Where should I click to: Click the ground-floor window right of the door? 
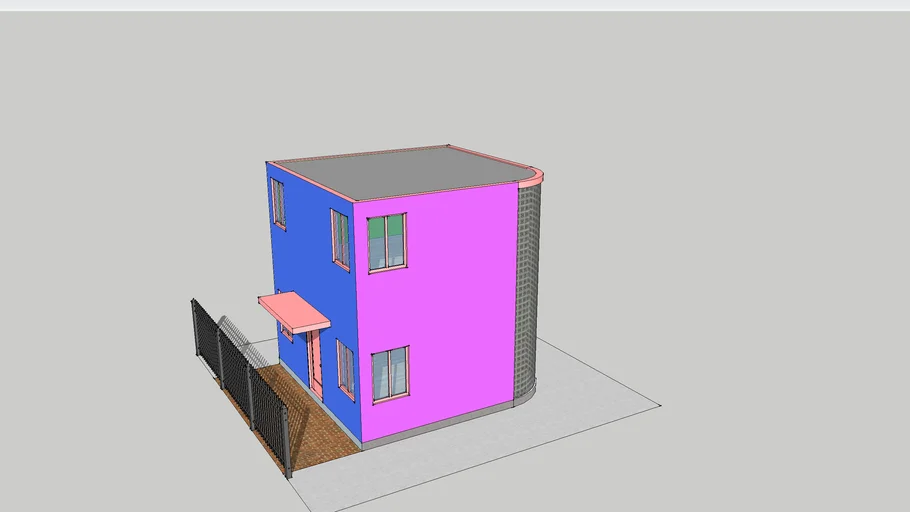pos(345,369)
